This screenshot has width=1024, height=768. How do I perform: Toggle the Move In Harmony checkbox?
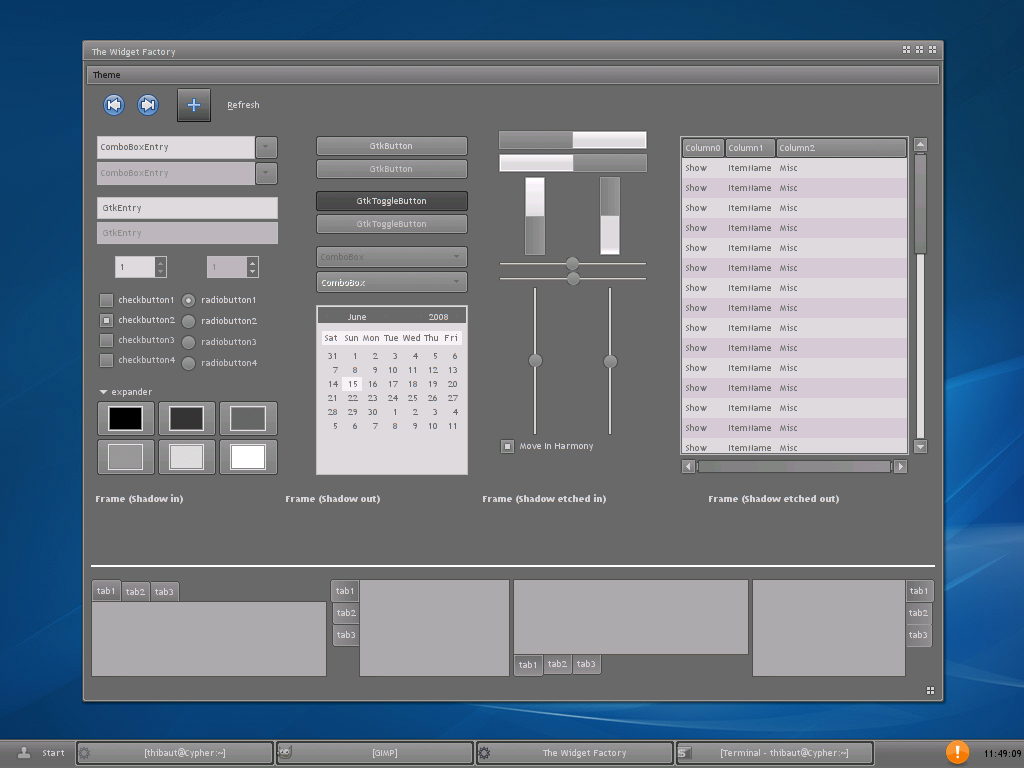[x=507, y=446]
